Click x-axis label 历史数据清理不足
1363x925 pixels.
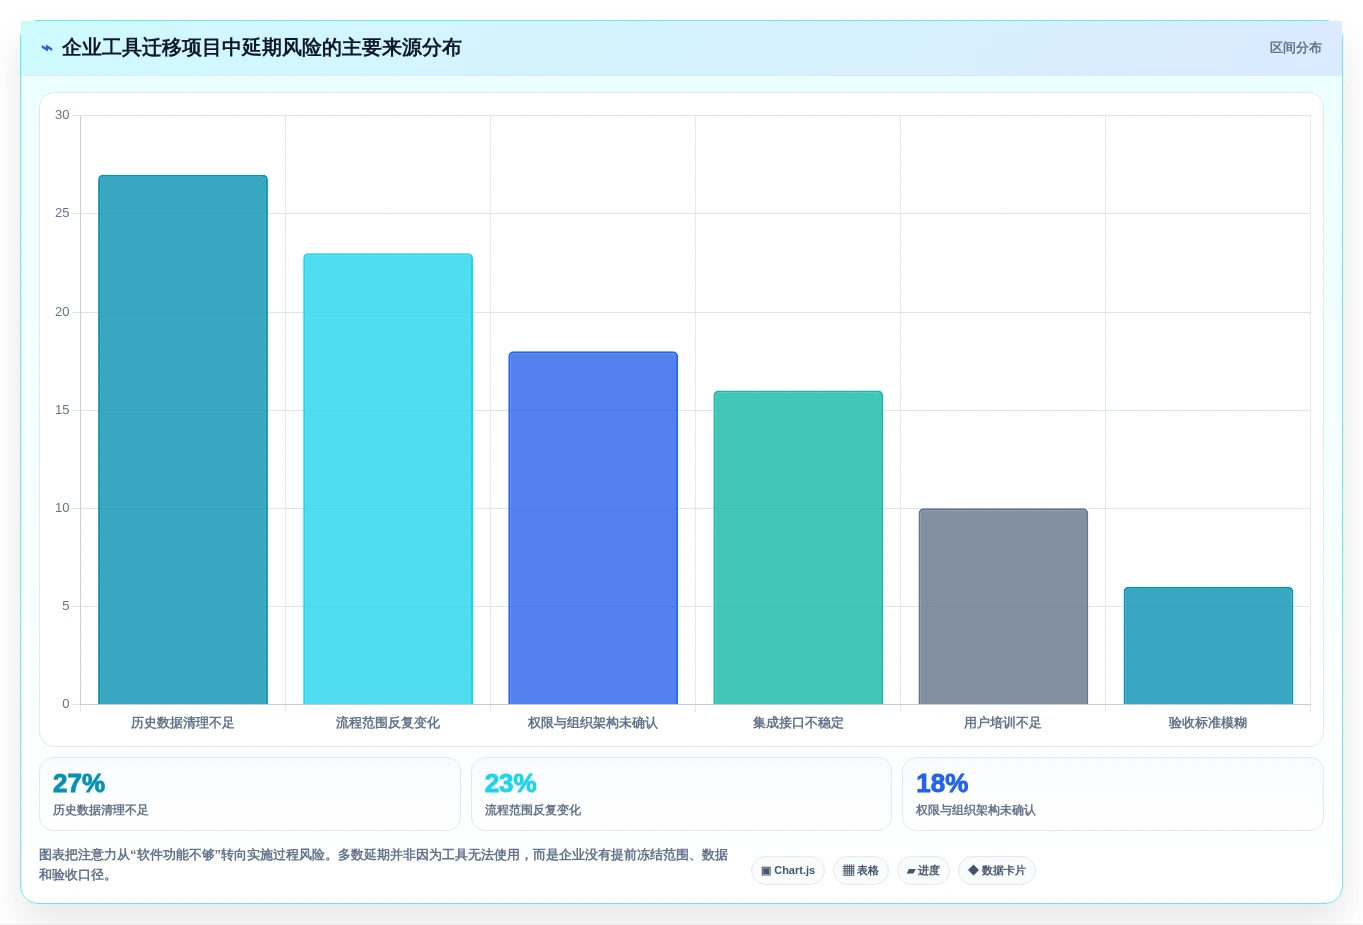click(183, 723)
